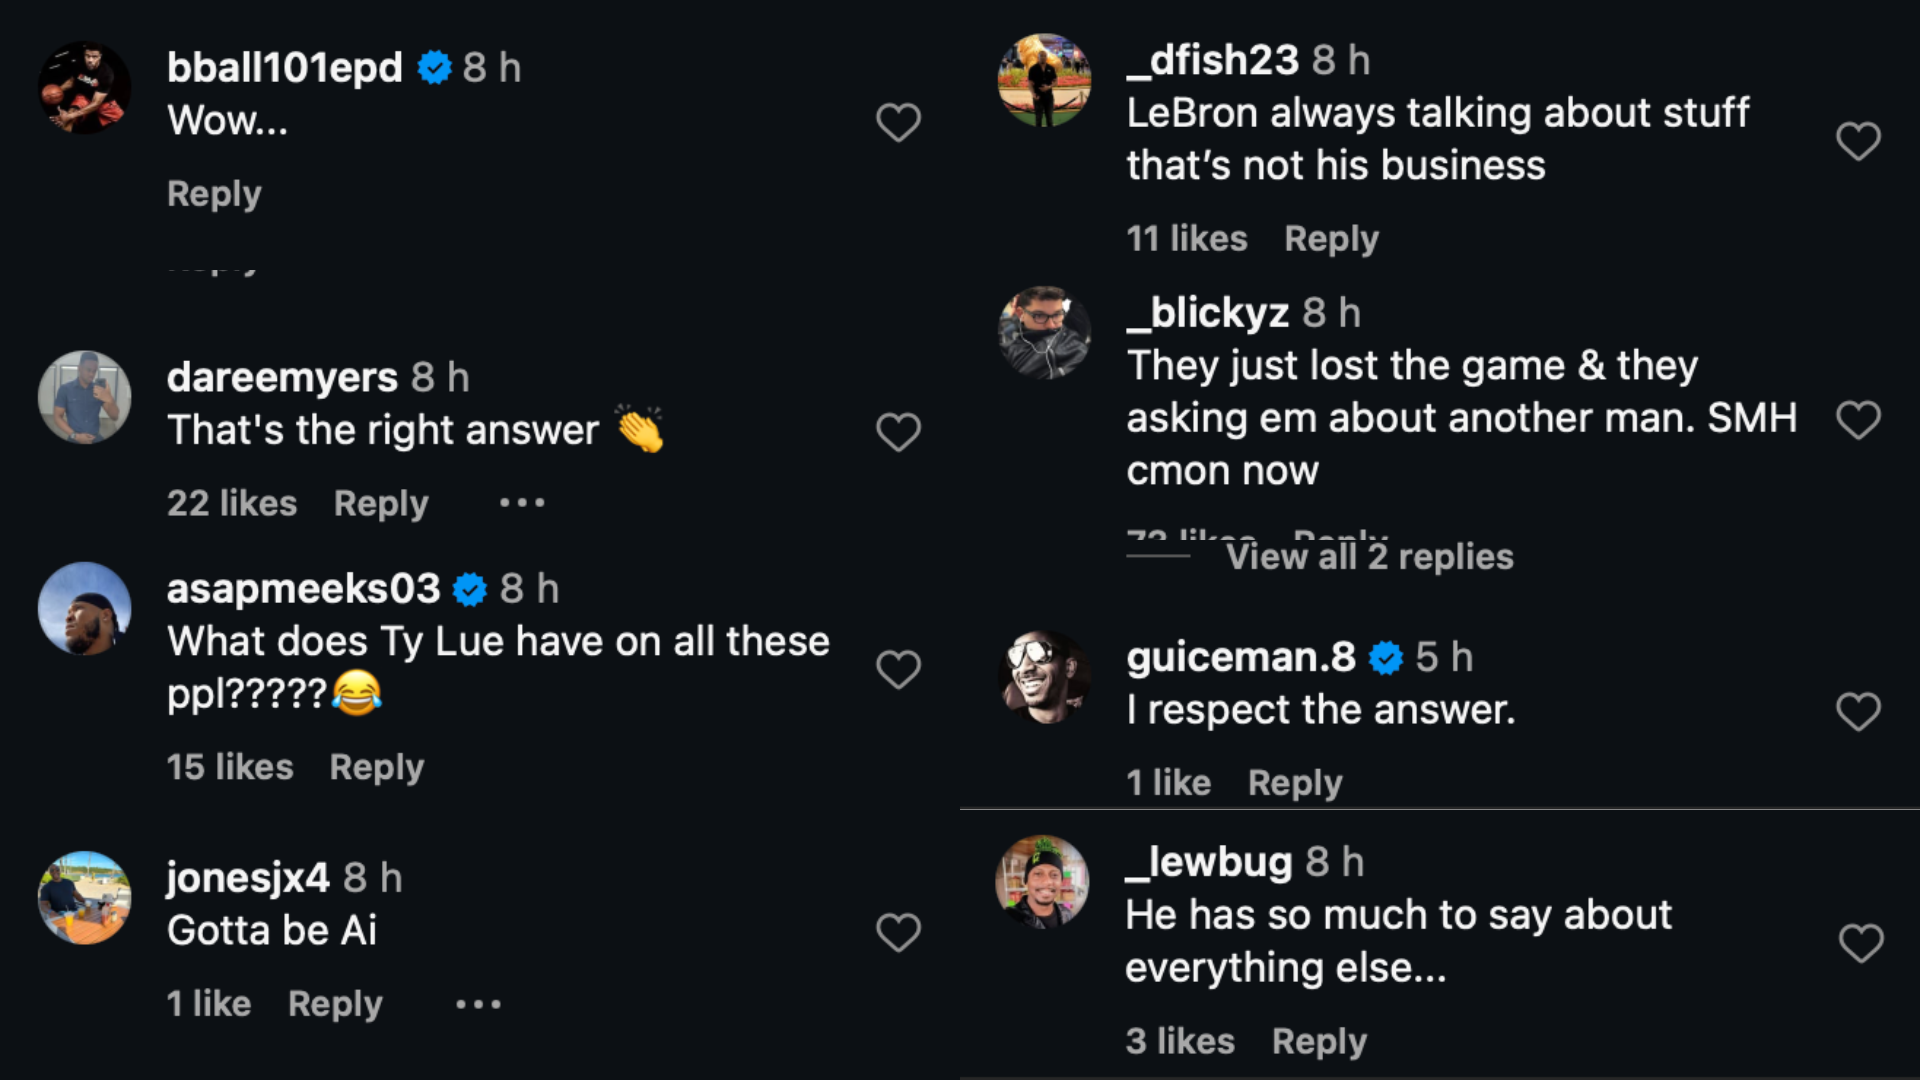1920x1080 pixels.
Task: Heart the asapmeeks03 Ty Lue comment
Action: [898, 669]
